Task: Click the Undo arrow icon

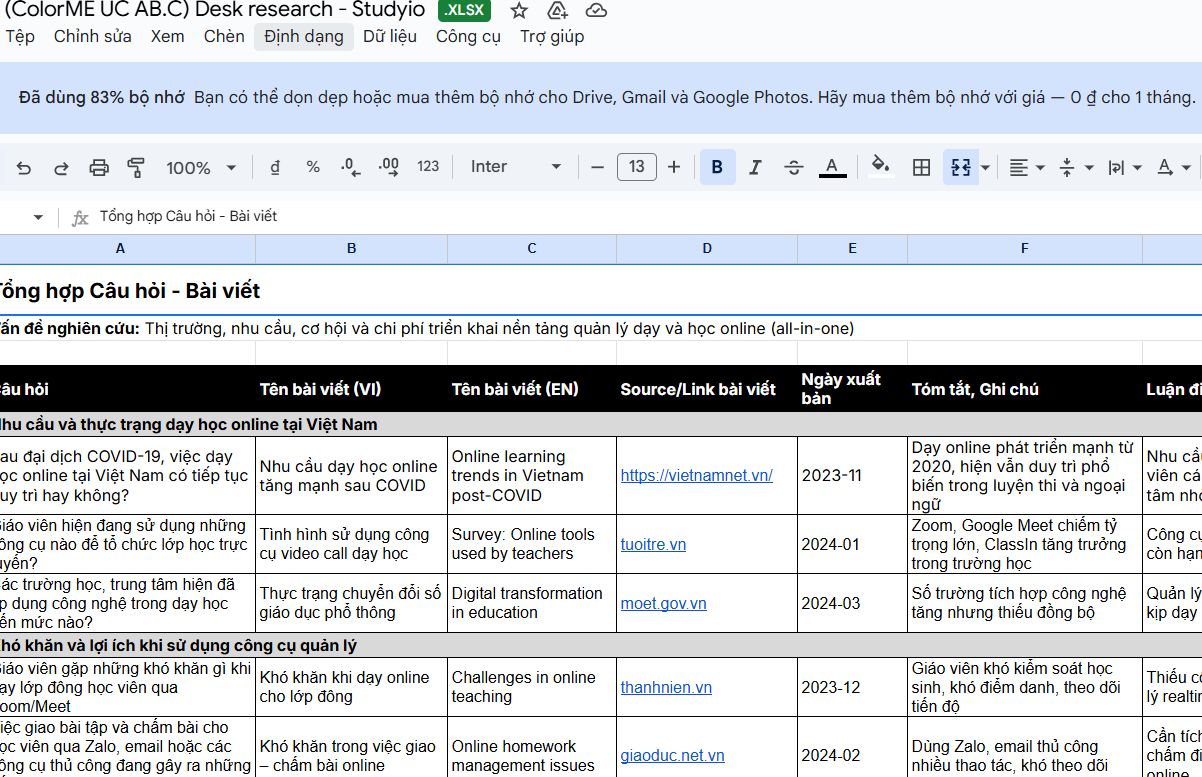Action: (24, 167)
